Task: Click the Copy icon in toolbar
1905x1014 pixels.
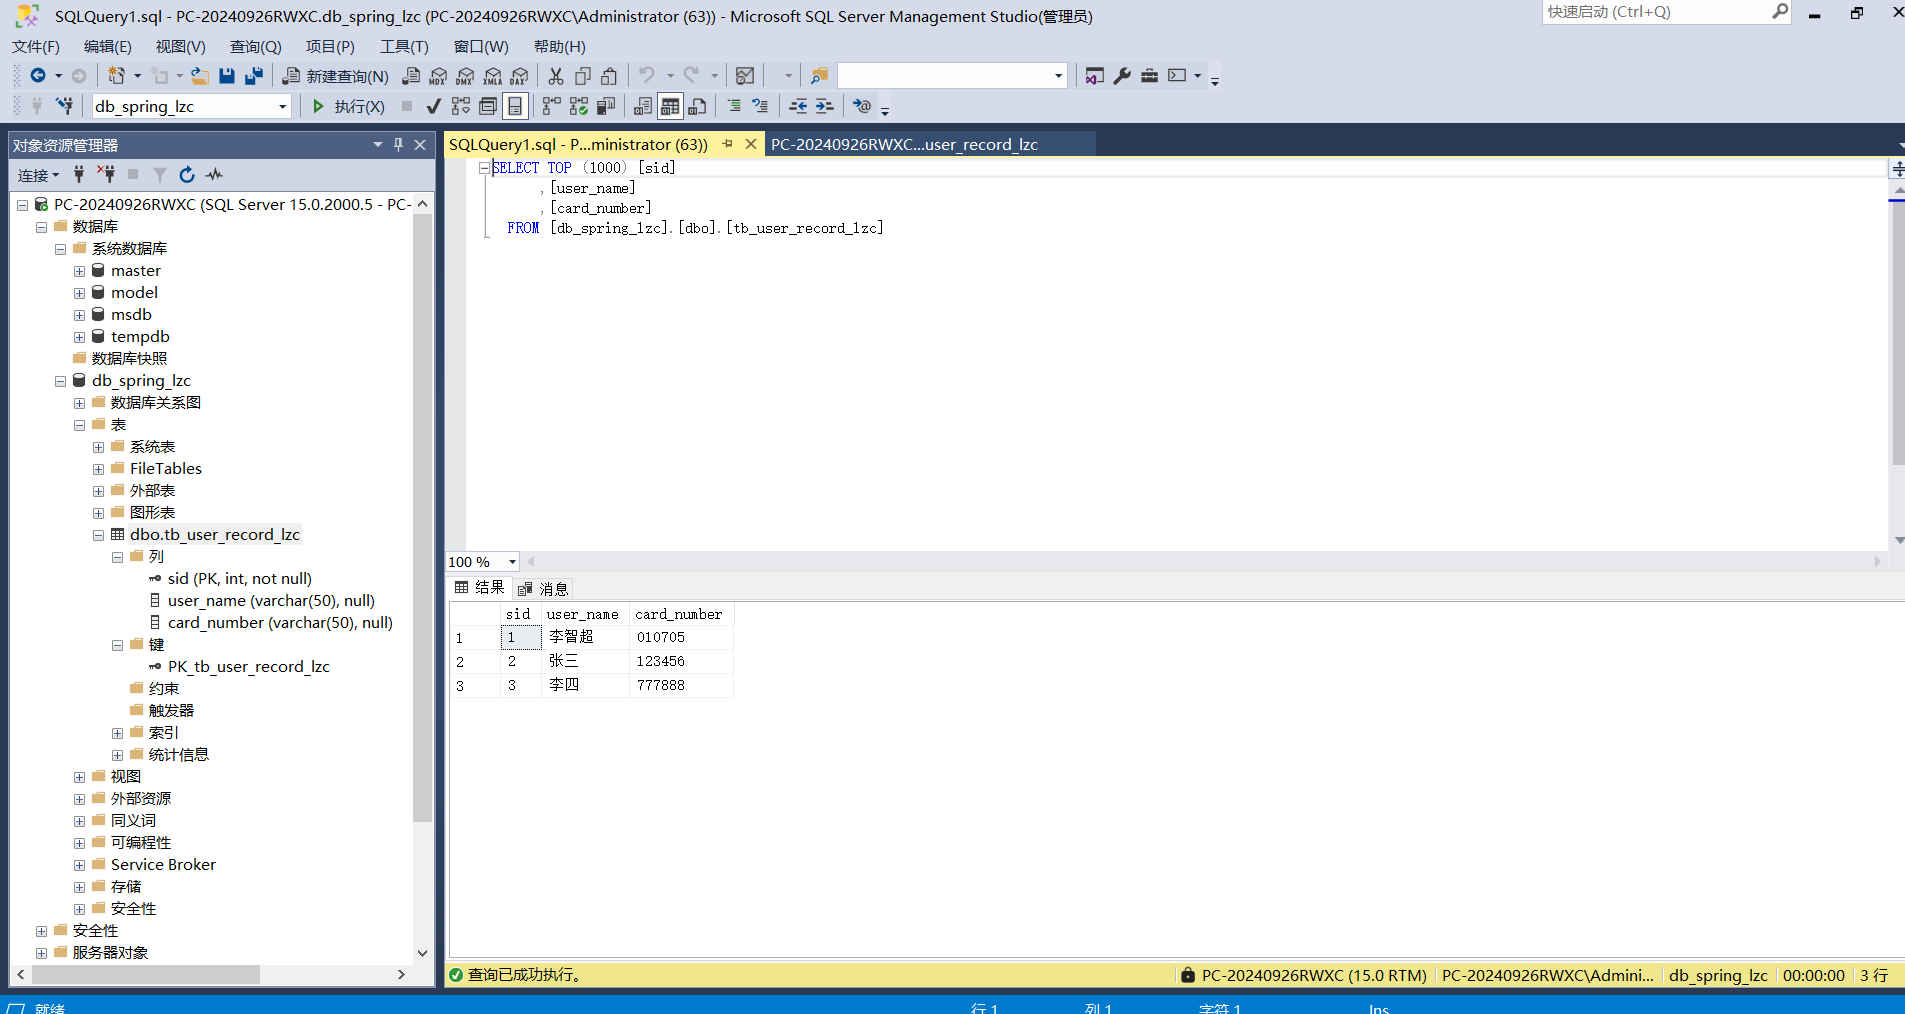Action: point(583,76)
